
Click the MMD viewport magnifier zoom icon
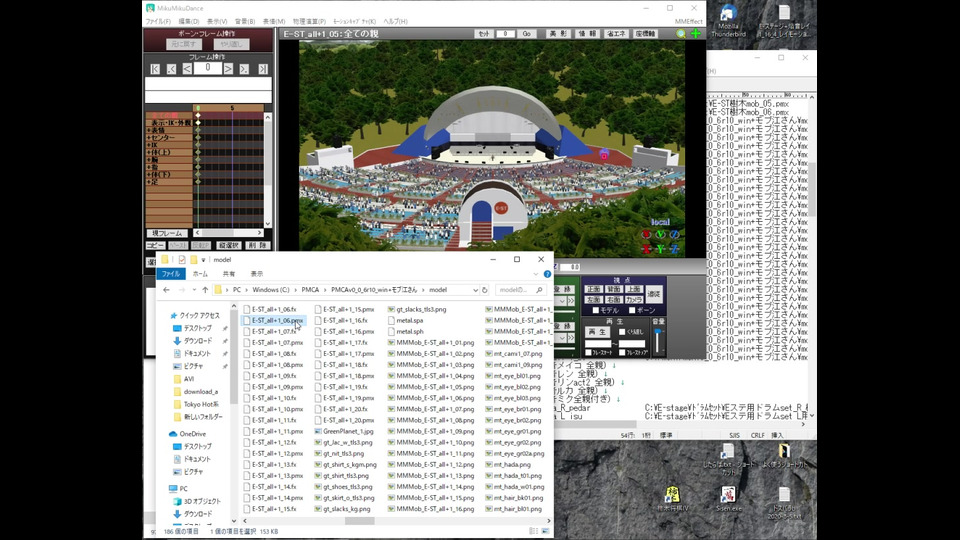coord(681,34)
